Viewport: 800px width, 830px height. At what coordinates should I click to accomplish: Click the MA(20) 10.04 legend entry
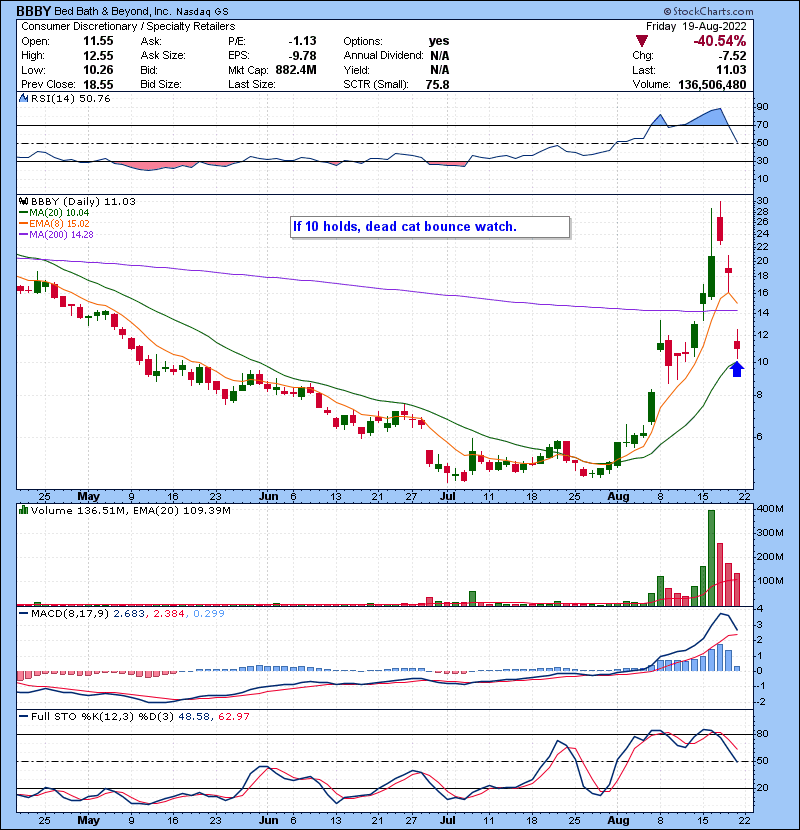pos(54,213)
